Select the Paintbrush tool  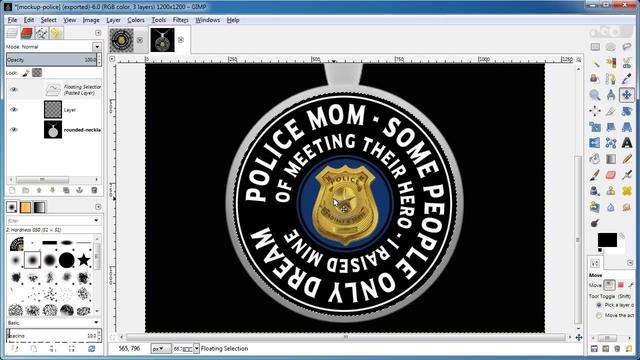click(x=595, y=175)
